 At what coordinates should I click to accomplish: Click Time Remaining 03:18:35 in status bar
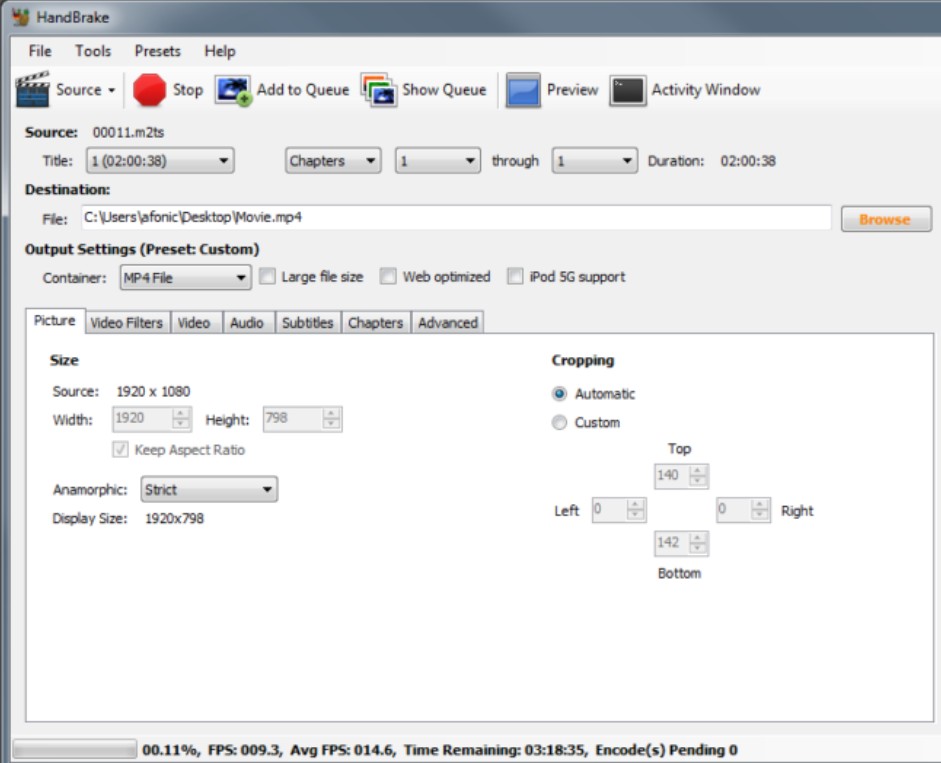(495, 750)
